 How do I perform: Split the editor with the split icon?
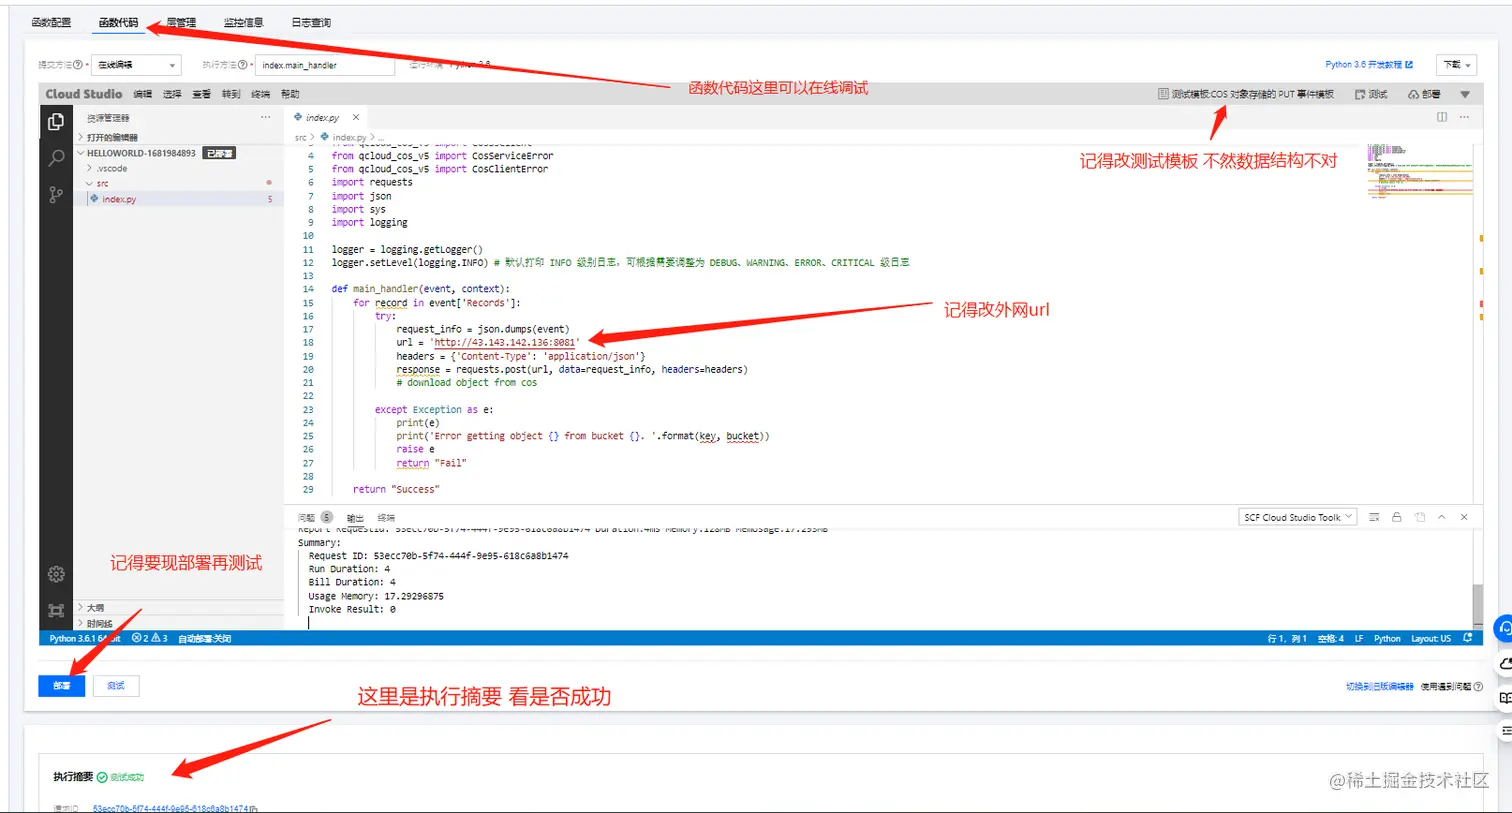[1442, 117]
